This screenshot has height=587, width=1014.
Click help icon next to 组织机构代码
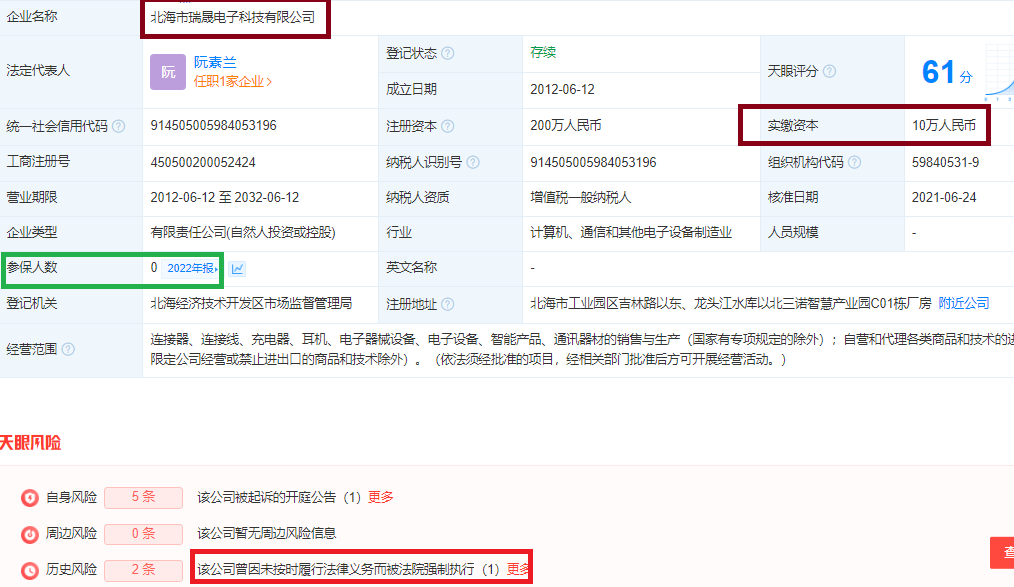click(854, 162)
